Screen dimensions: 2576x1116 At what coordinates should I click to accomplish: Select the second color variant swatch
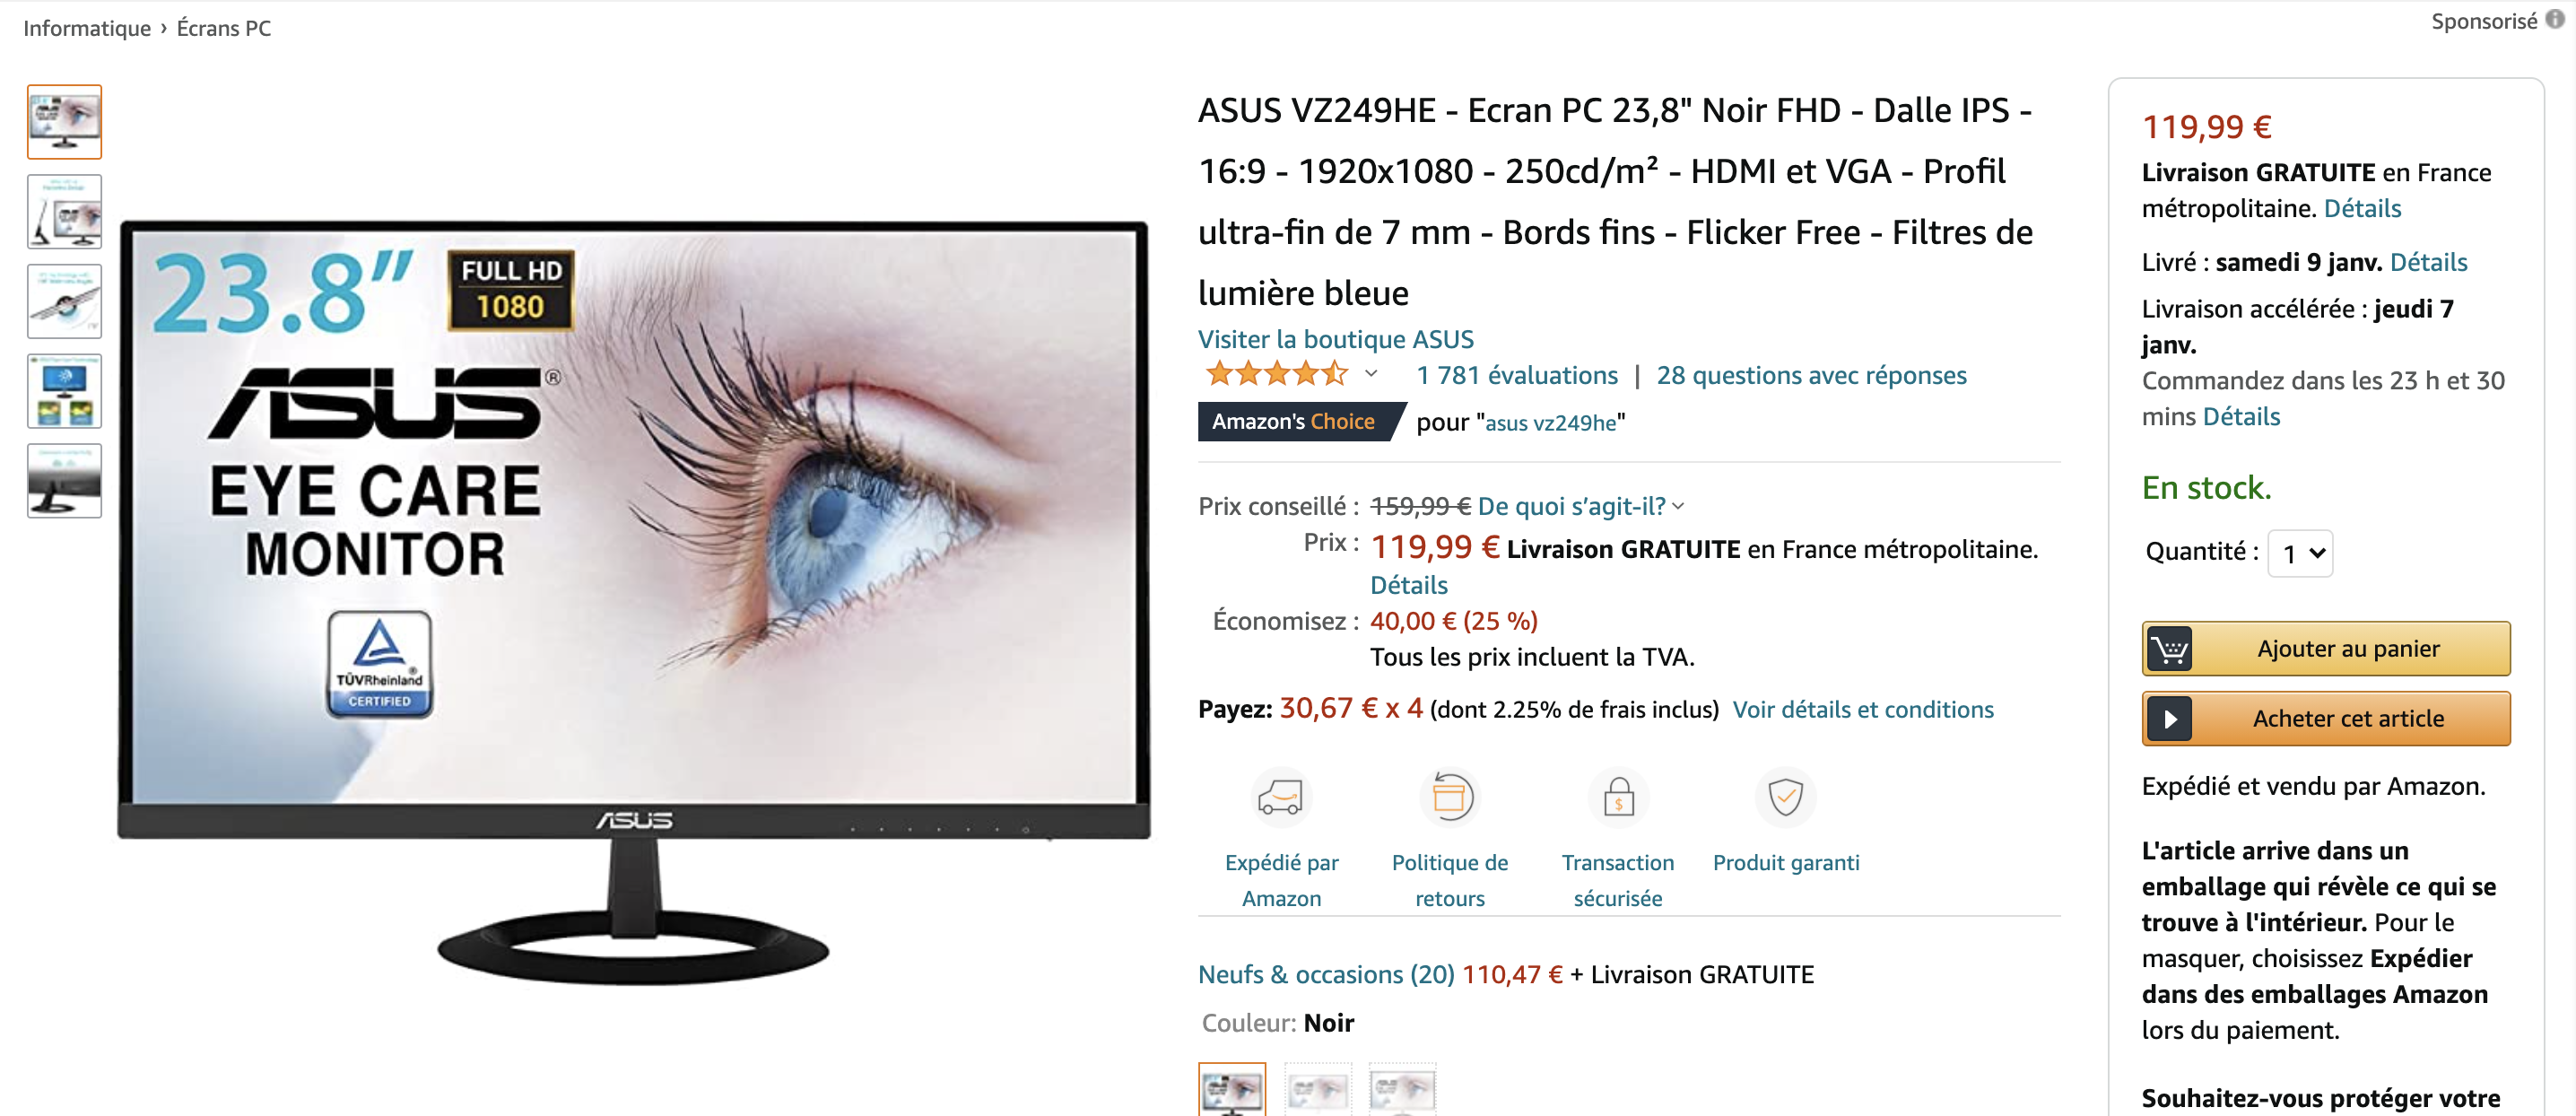[1317, 1089]
